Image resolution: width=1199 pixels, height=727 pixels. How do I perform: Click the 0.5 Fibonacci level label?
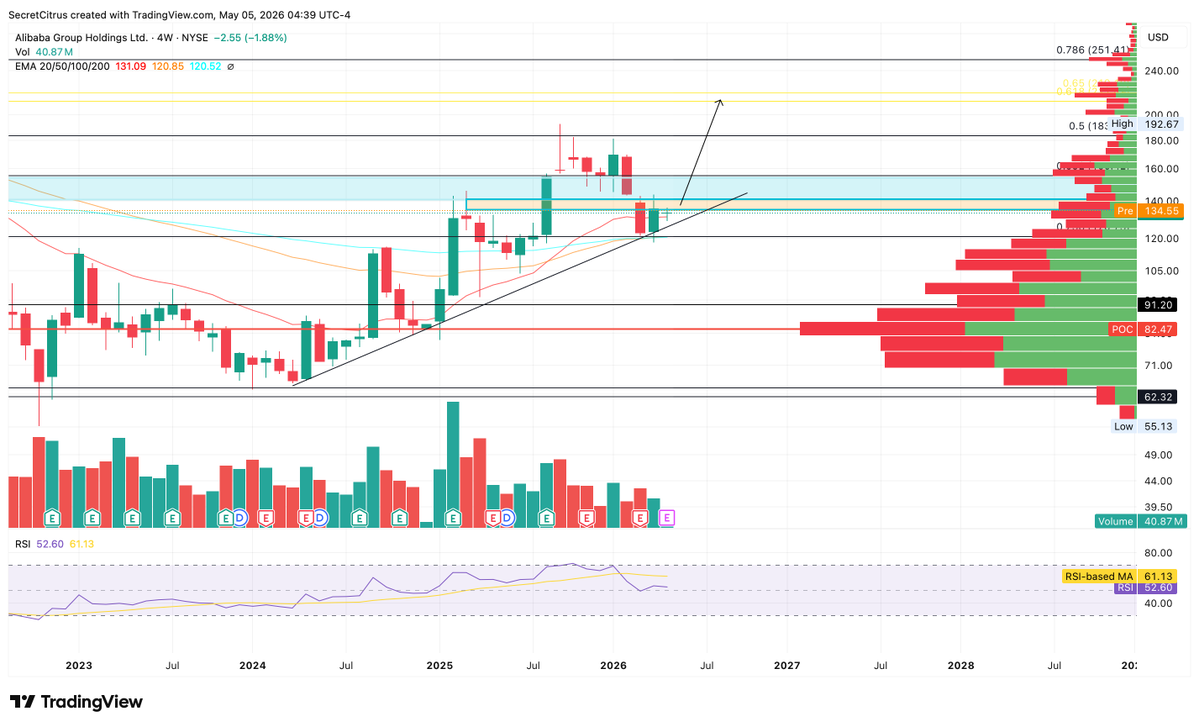click(1089, 126)
